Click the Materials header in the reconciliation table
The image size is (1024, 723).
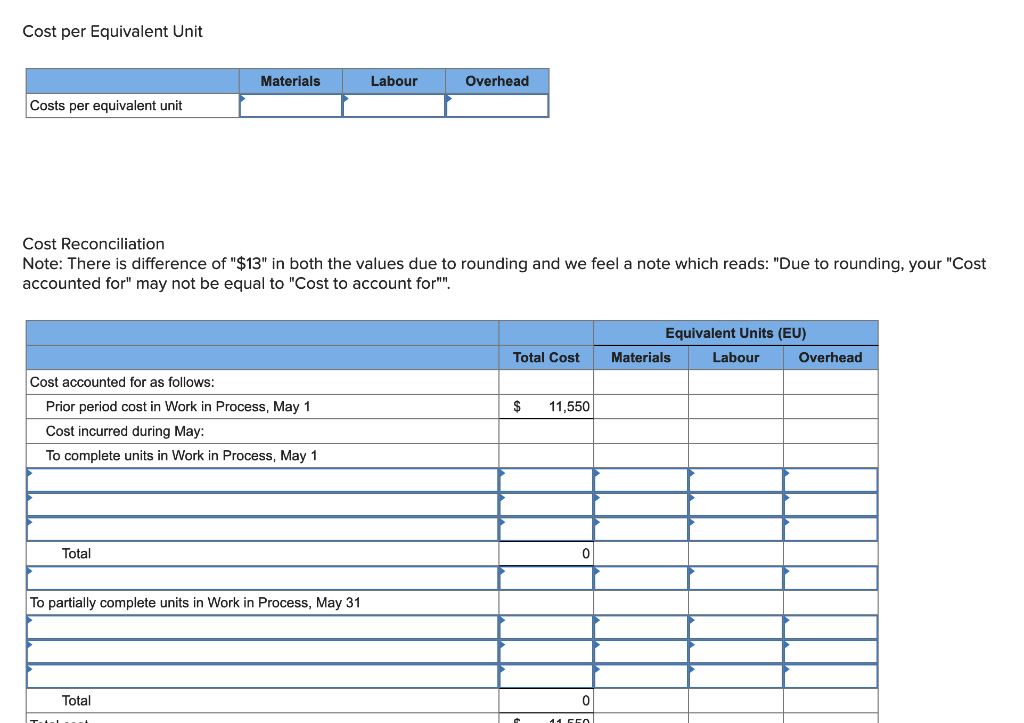pyautogui.click(x=641, y=357)
